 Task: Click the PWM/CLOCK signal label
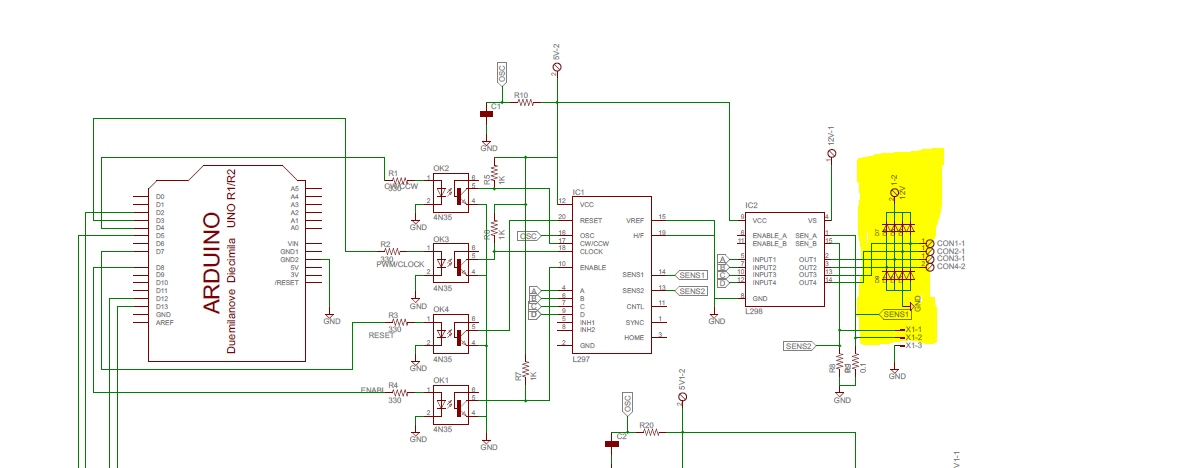400,264
